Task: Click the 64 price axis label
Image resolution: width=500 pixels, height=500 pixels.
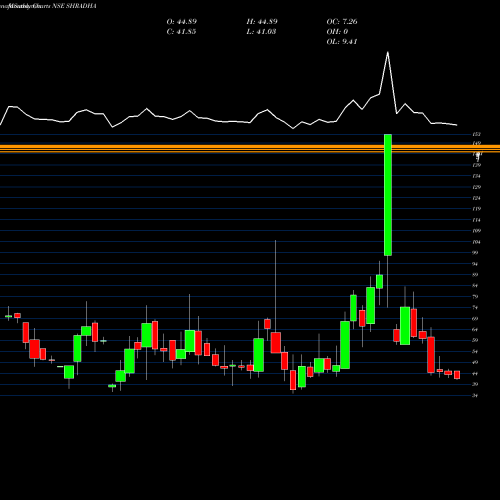Action: [475, 330]
